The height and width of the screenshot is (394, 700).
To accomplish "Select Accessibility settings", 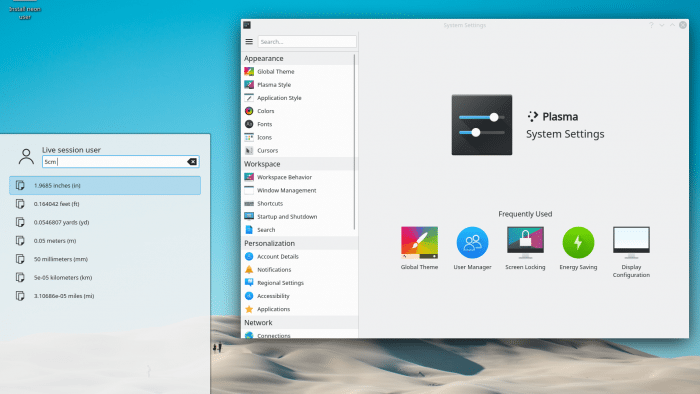I will click(x=299, y=296).
